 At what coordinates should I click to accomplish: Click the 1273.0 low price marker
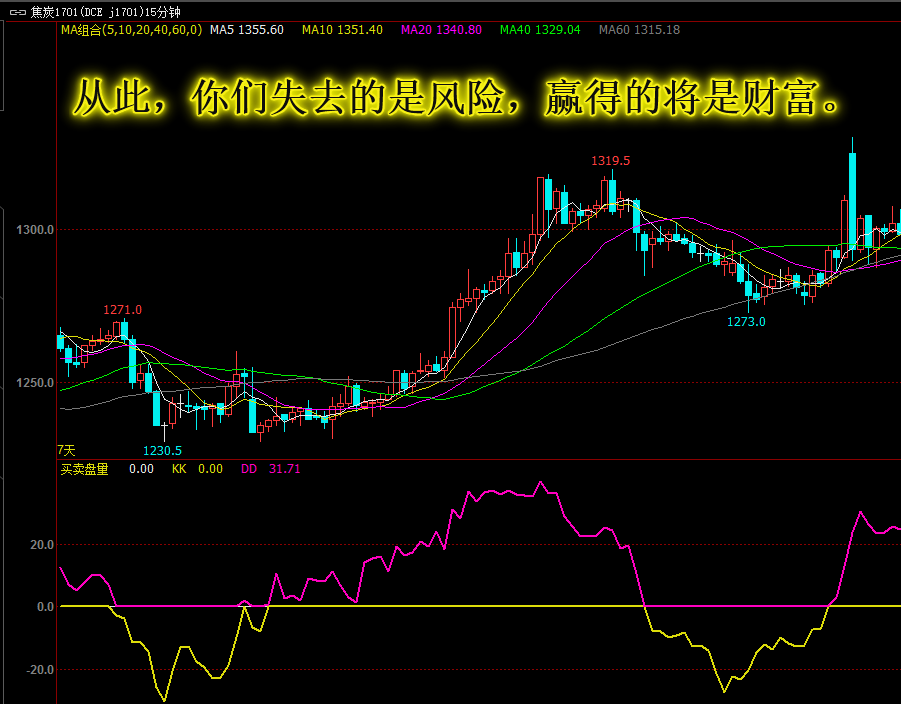click(746, 322)
